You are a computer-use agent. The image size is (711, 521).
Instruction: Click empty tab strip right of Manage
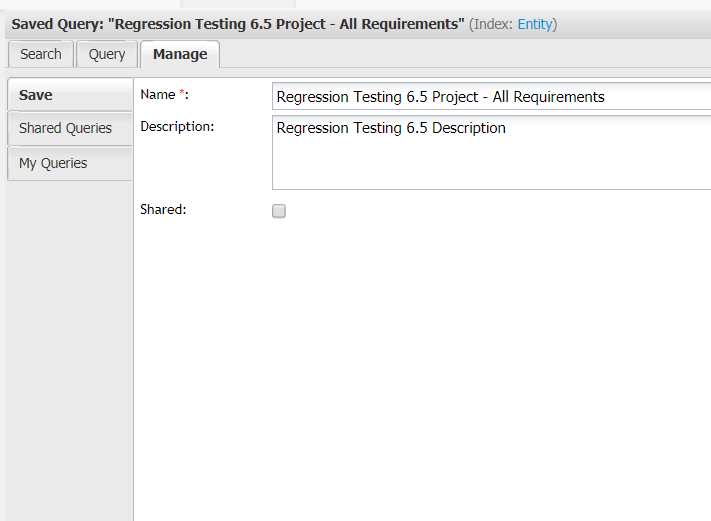(x=460, y=54)
